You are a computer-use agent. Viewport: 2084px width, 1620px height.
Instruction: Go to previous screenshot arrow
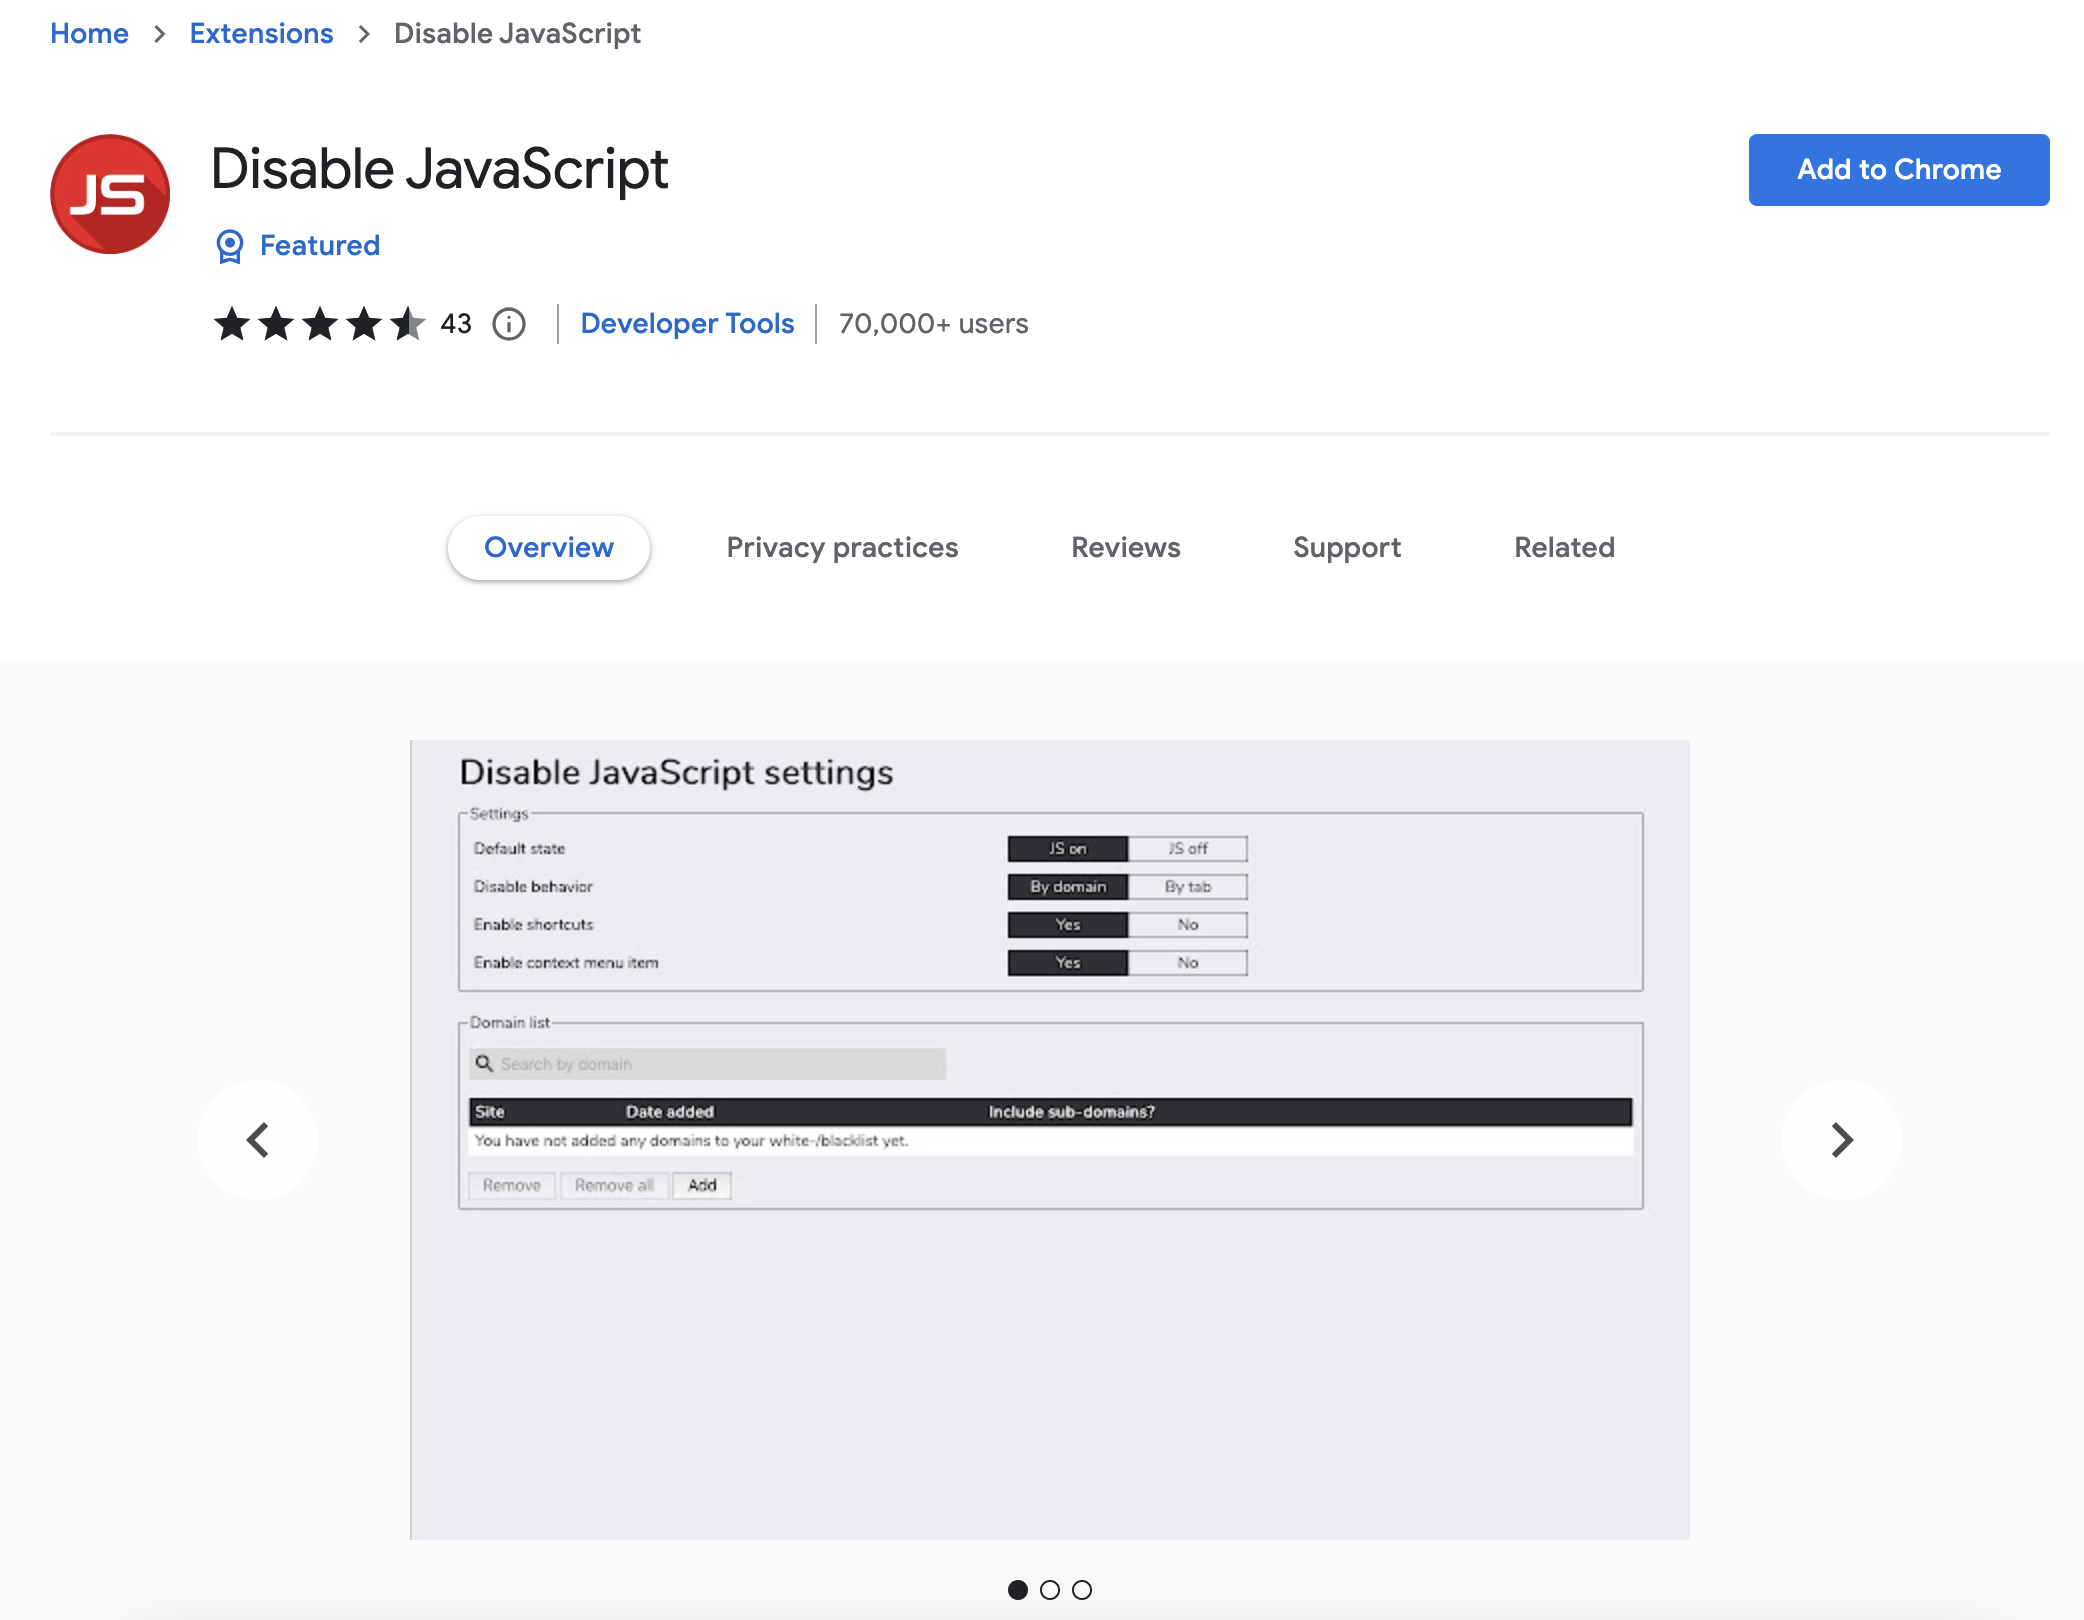[x=258, y=1140]
